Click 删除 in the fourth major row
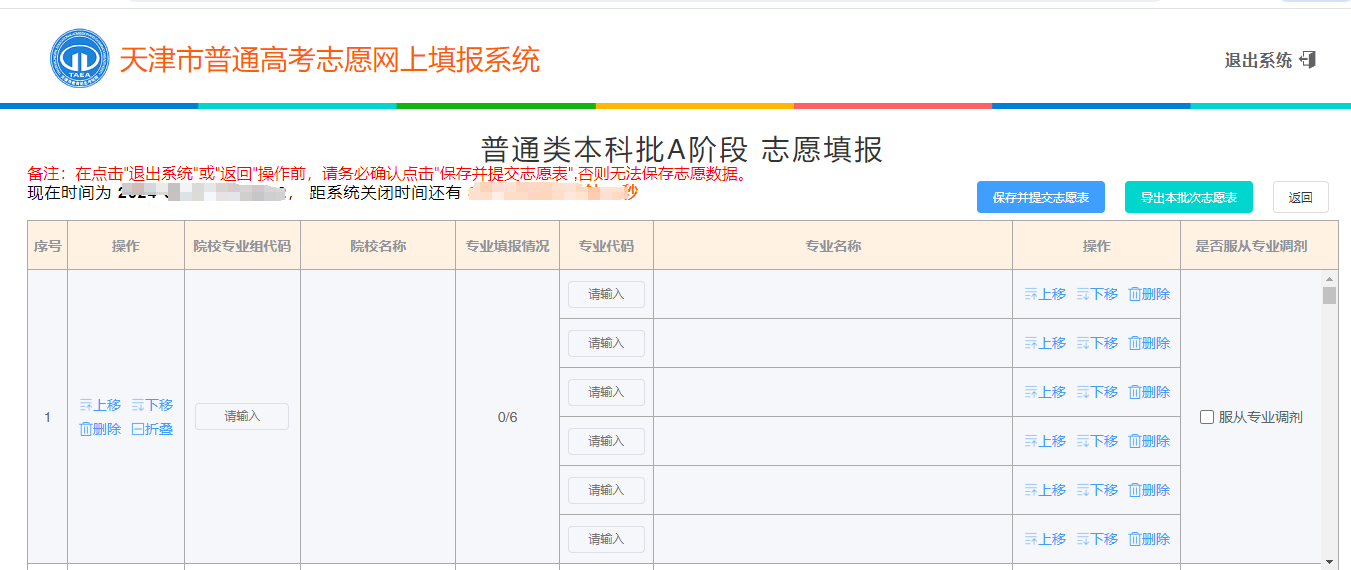 point(1149,441)
